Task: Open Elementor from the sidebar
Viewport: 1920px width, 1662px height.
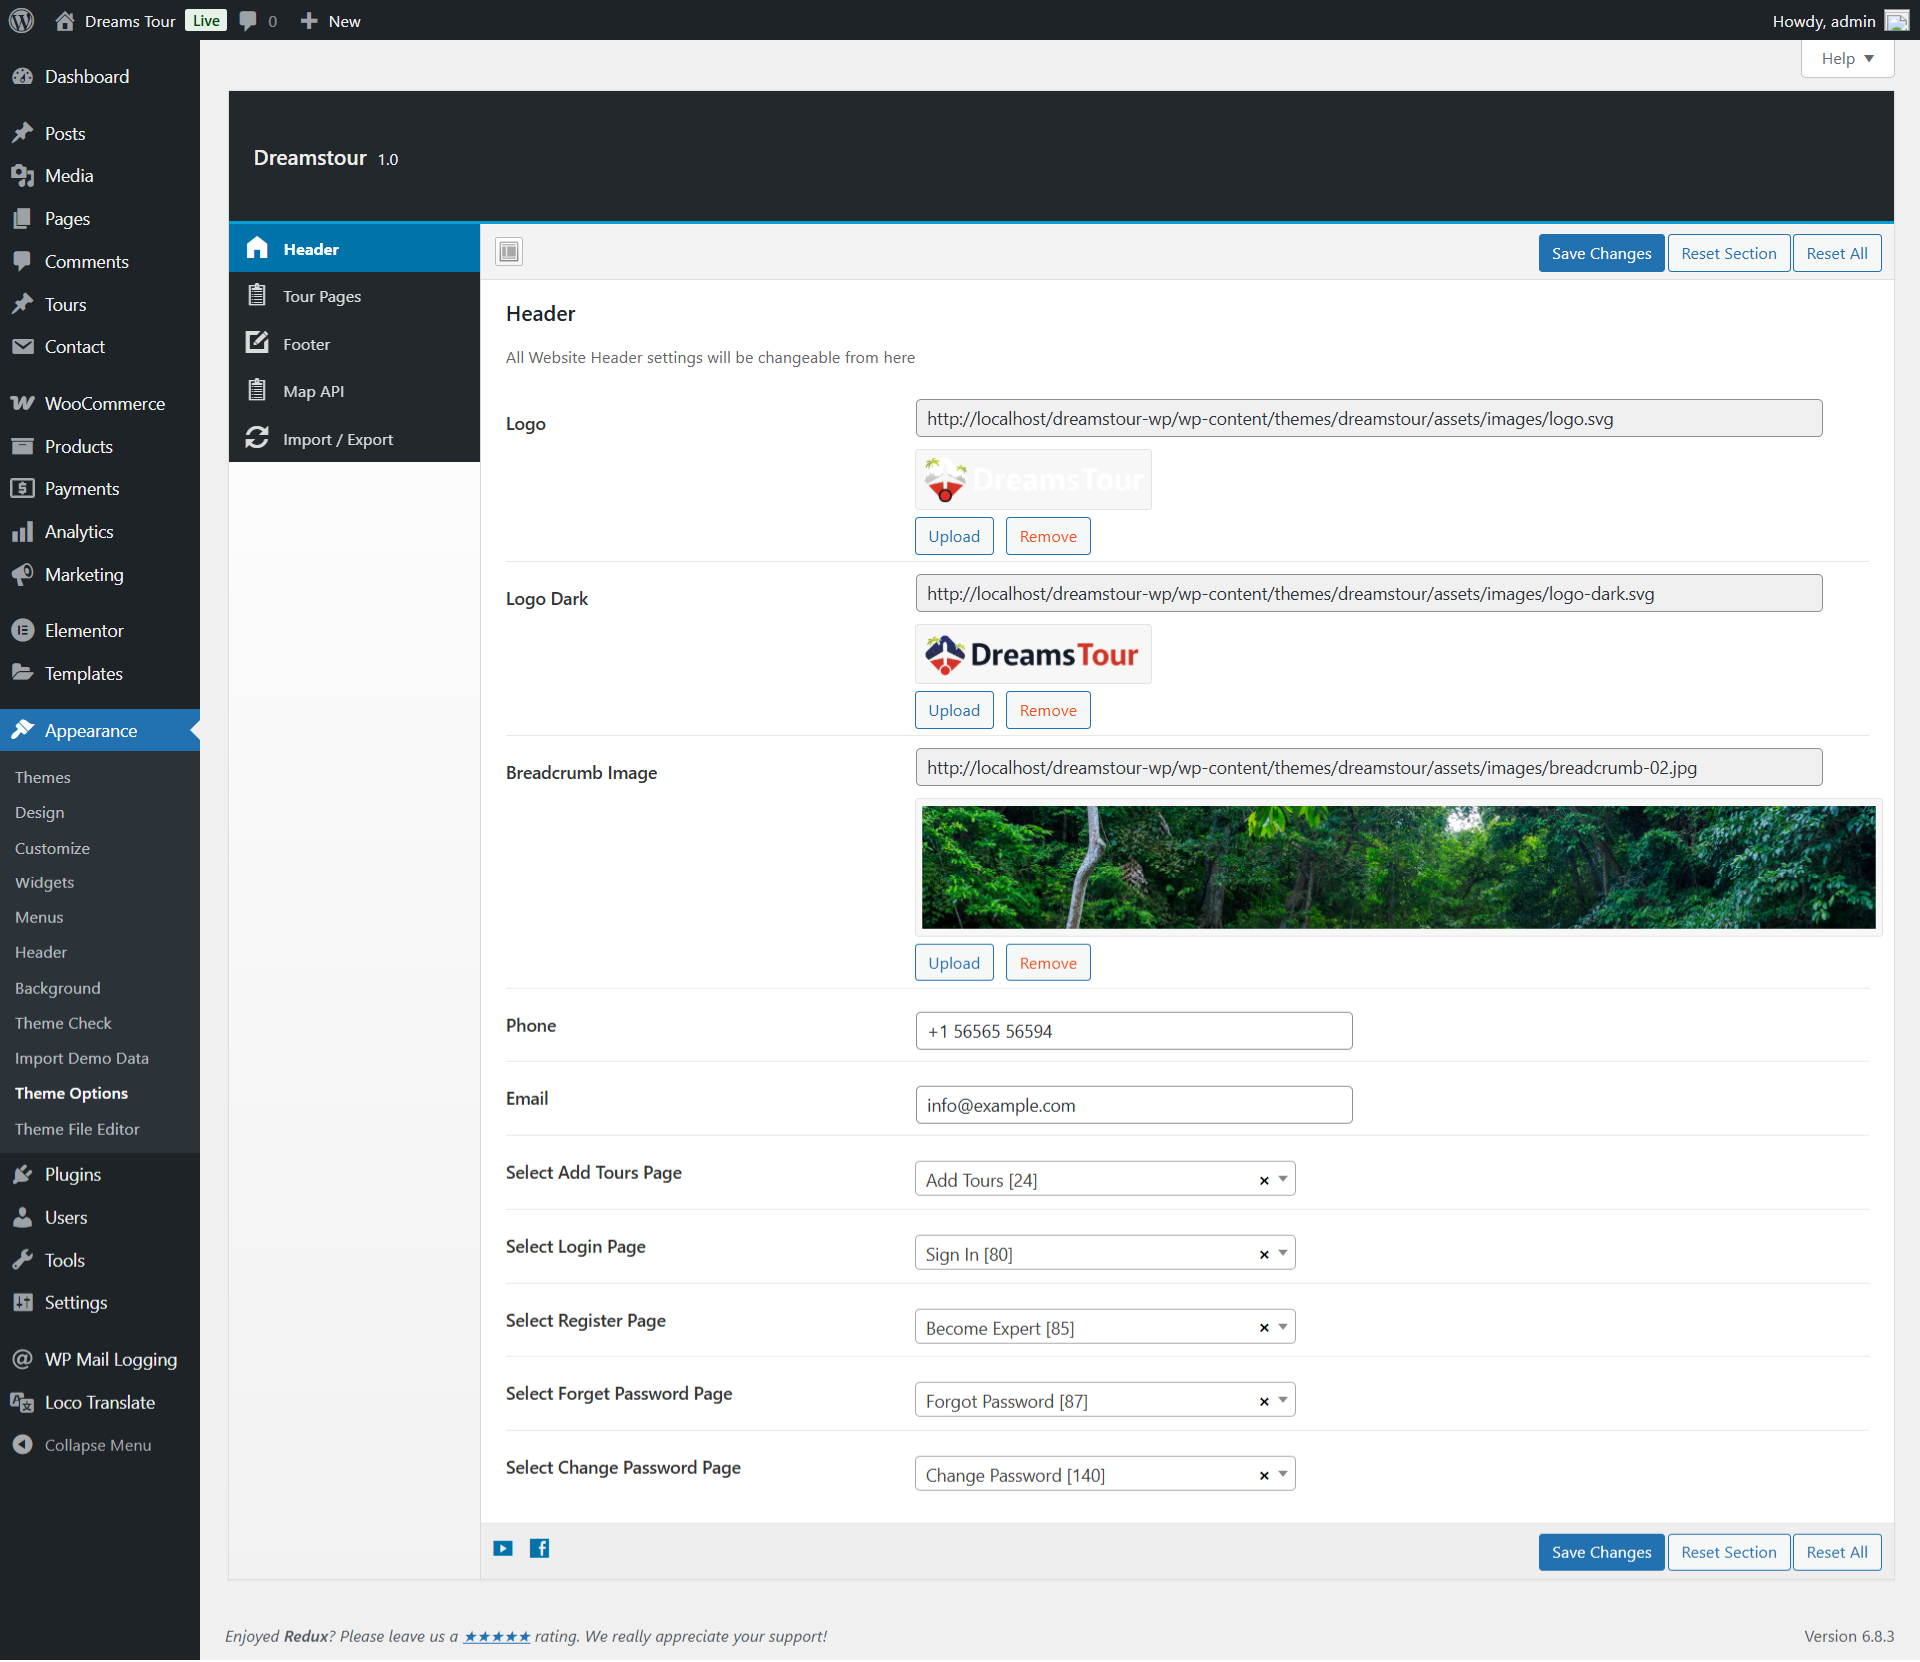Action: [84, 631]
